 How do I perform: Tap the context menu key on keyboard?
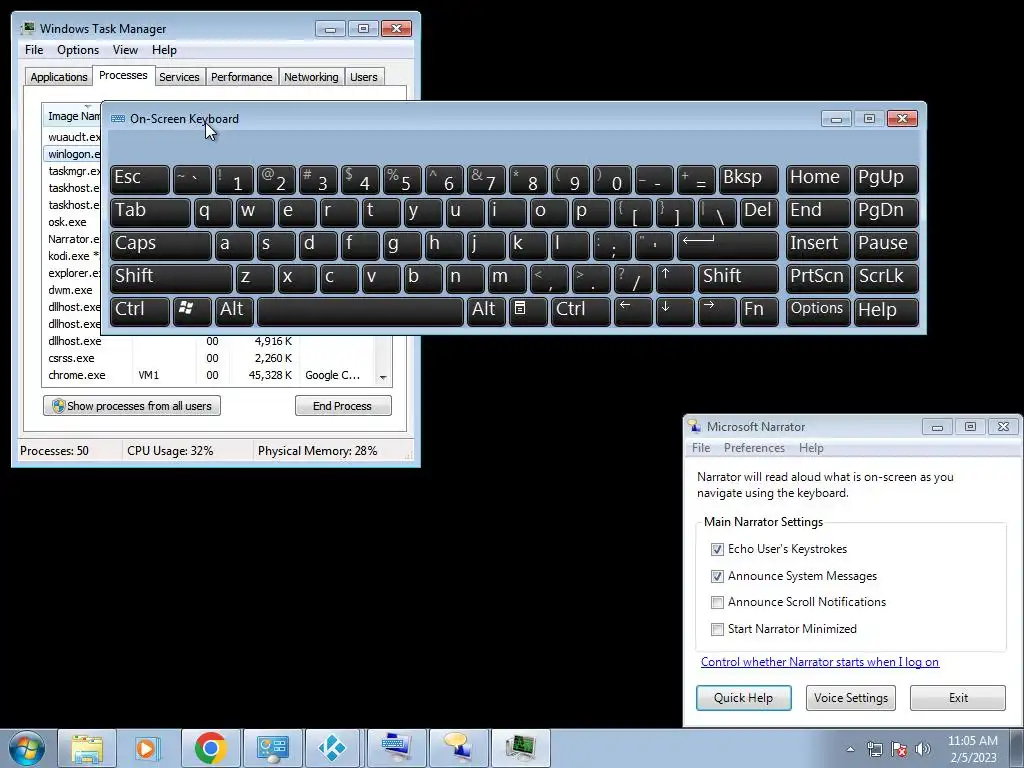528,310
